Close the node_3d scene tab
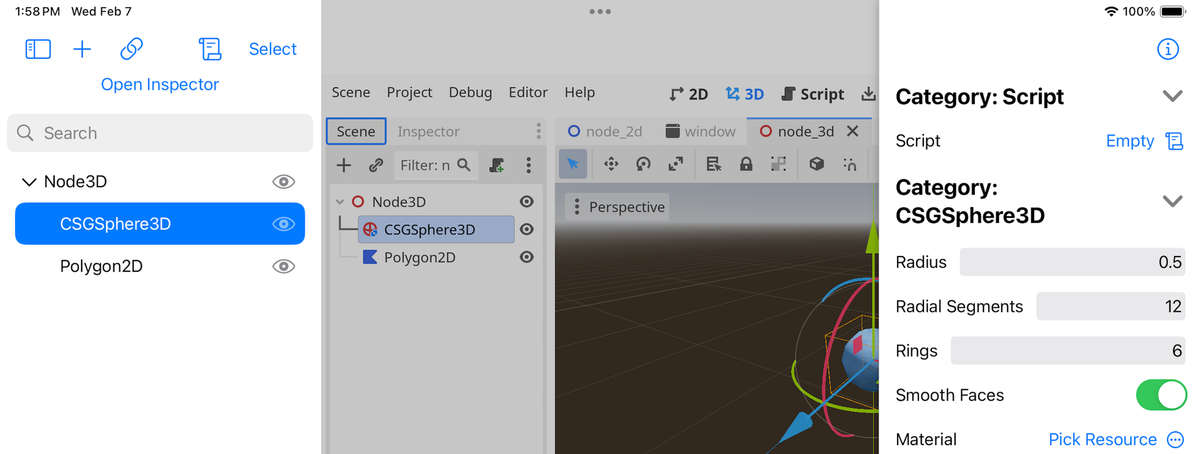 tap(853, 131)
